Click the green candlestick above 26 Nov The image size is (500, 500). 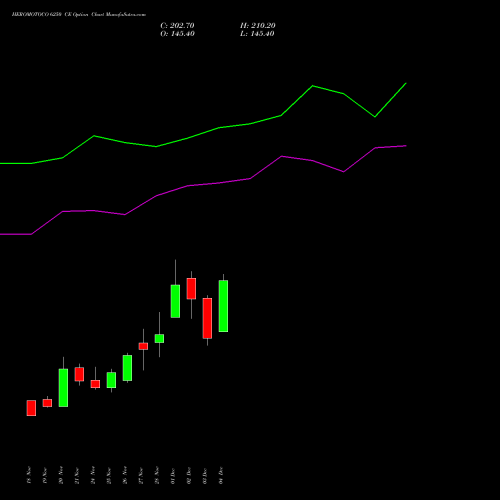pos(127,368)
